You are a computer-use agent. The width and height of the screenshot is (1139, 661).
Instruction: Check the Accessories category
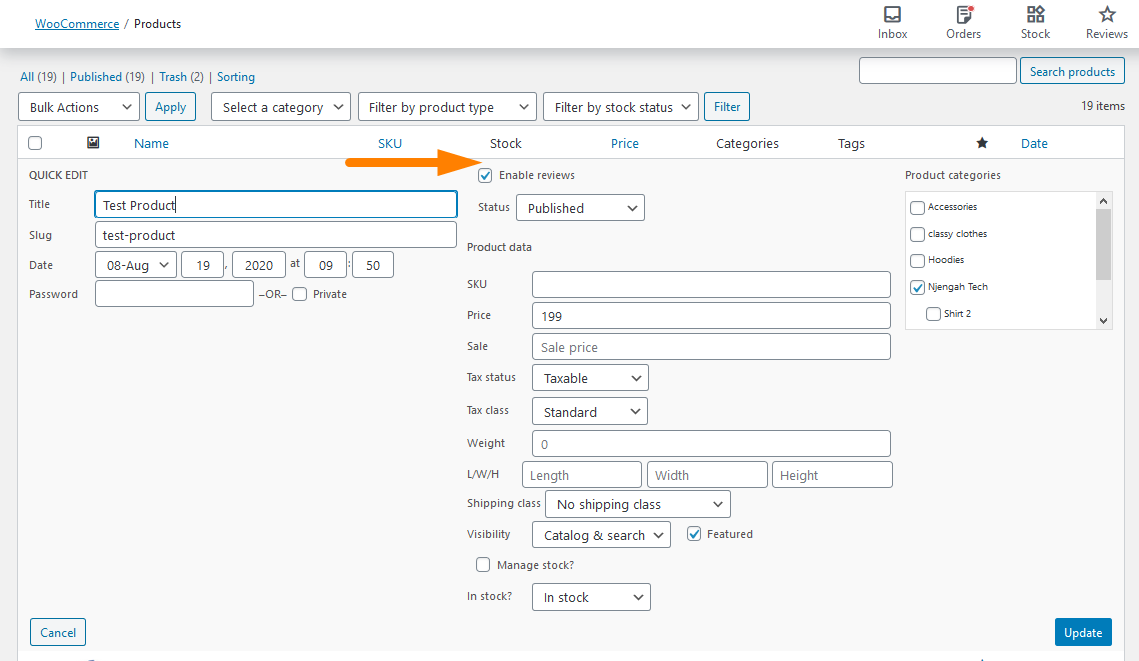917,208
